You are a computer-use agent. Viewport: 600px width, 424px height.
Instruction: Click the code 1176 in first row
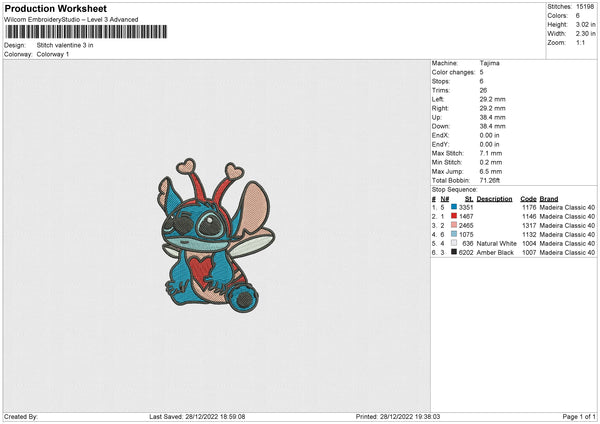[x=529, y=207]
